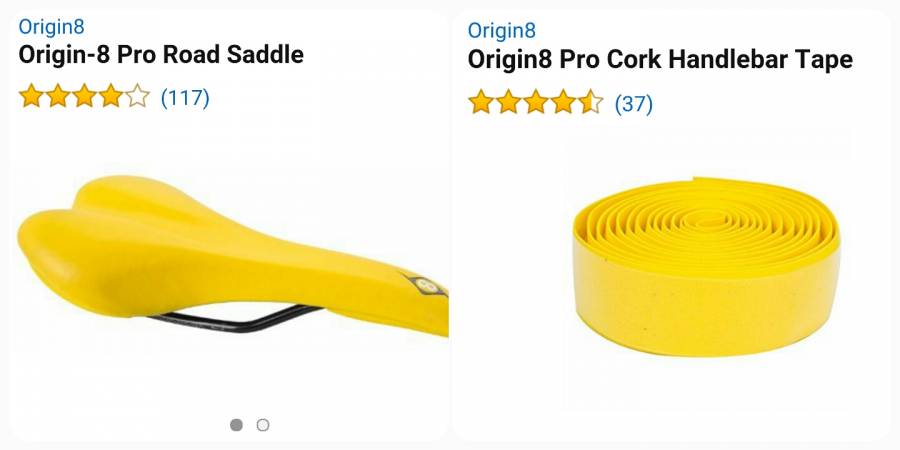View the 117 reviews for the saddle
This screenshot has width=900, height=450.
[x=185, y=98]
